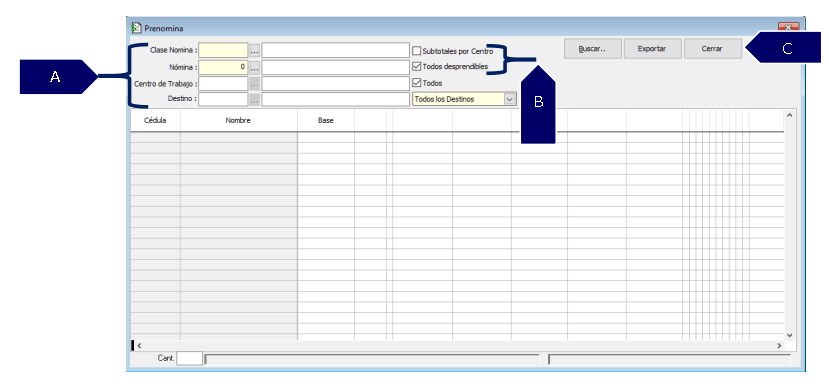This screenshot has height=388, width=829.
Task: Uncheck Todos desprendibles checkbox
Action: point(417,67)
